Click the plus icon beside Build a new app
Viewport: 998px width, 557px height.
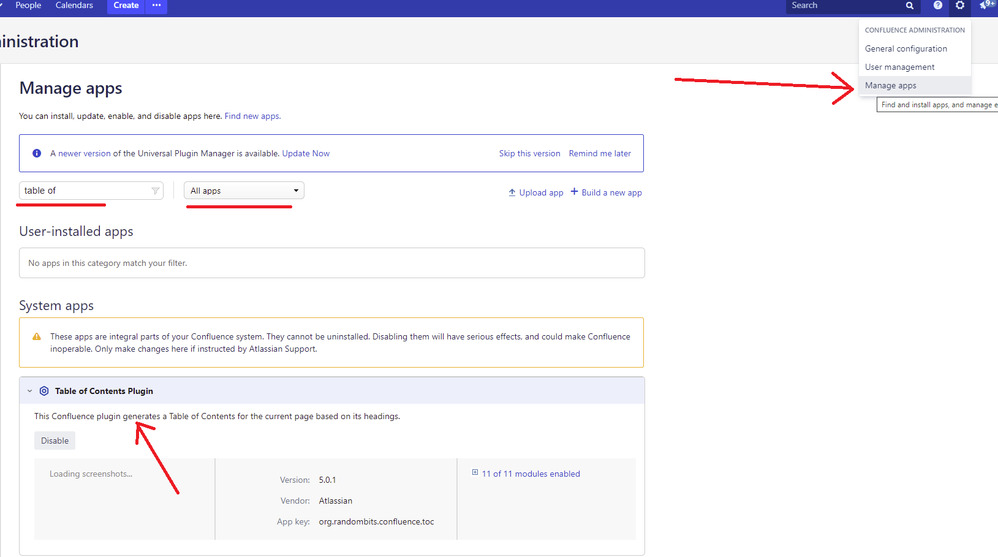pyautogui.click(x=574, y=192)
